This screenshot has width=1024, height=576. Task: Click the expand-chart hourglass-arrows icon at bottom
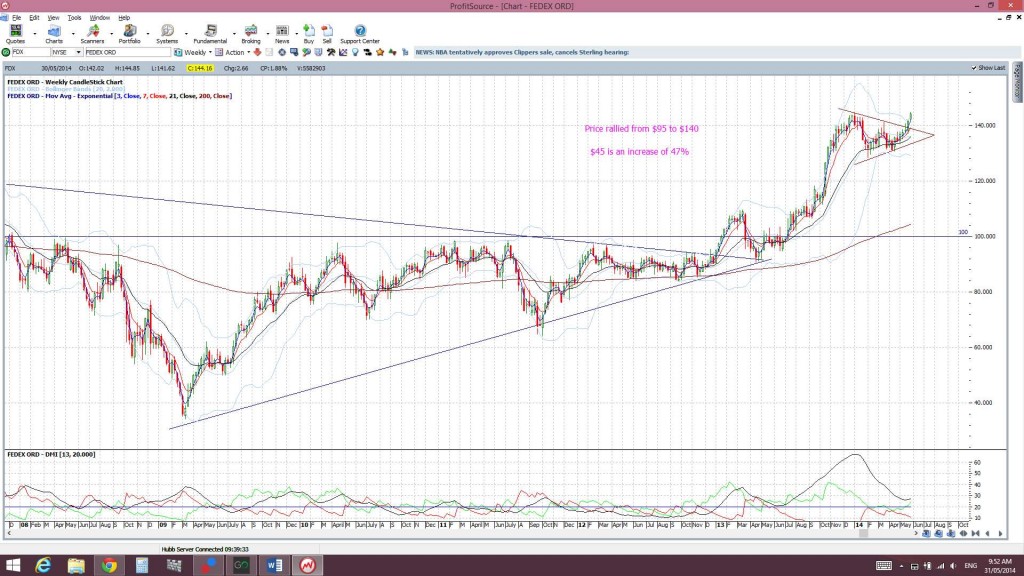point(976,534)
